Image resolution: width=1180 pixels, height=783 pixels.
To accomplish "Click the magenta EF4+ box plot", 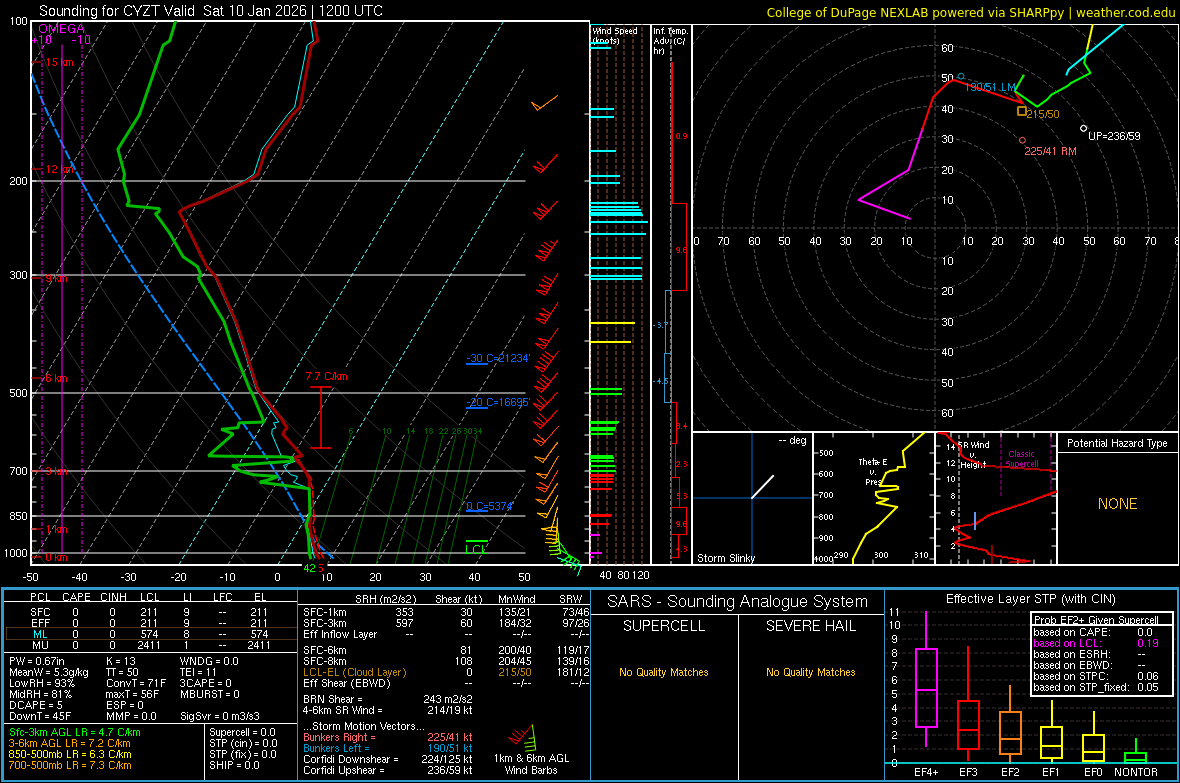I will (x=926, y=679).
